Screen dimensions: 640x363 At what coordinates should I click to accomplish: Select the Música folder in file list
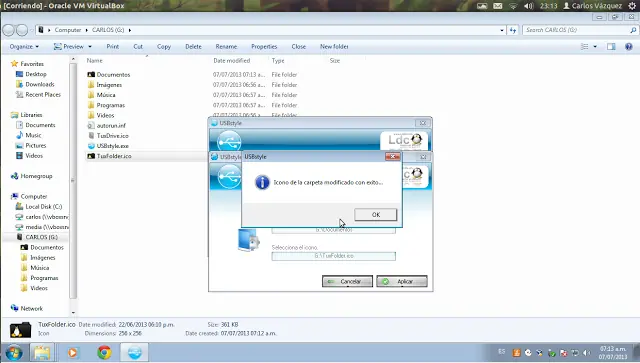(106, 95)
